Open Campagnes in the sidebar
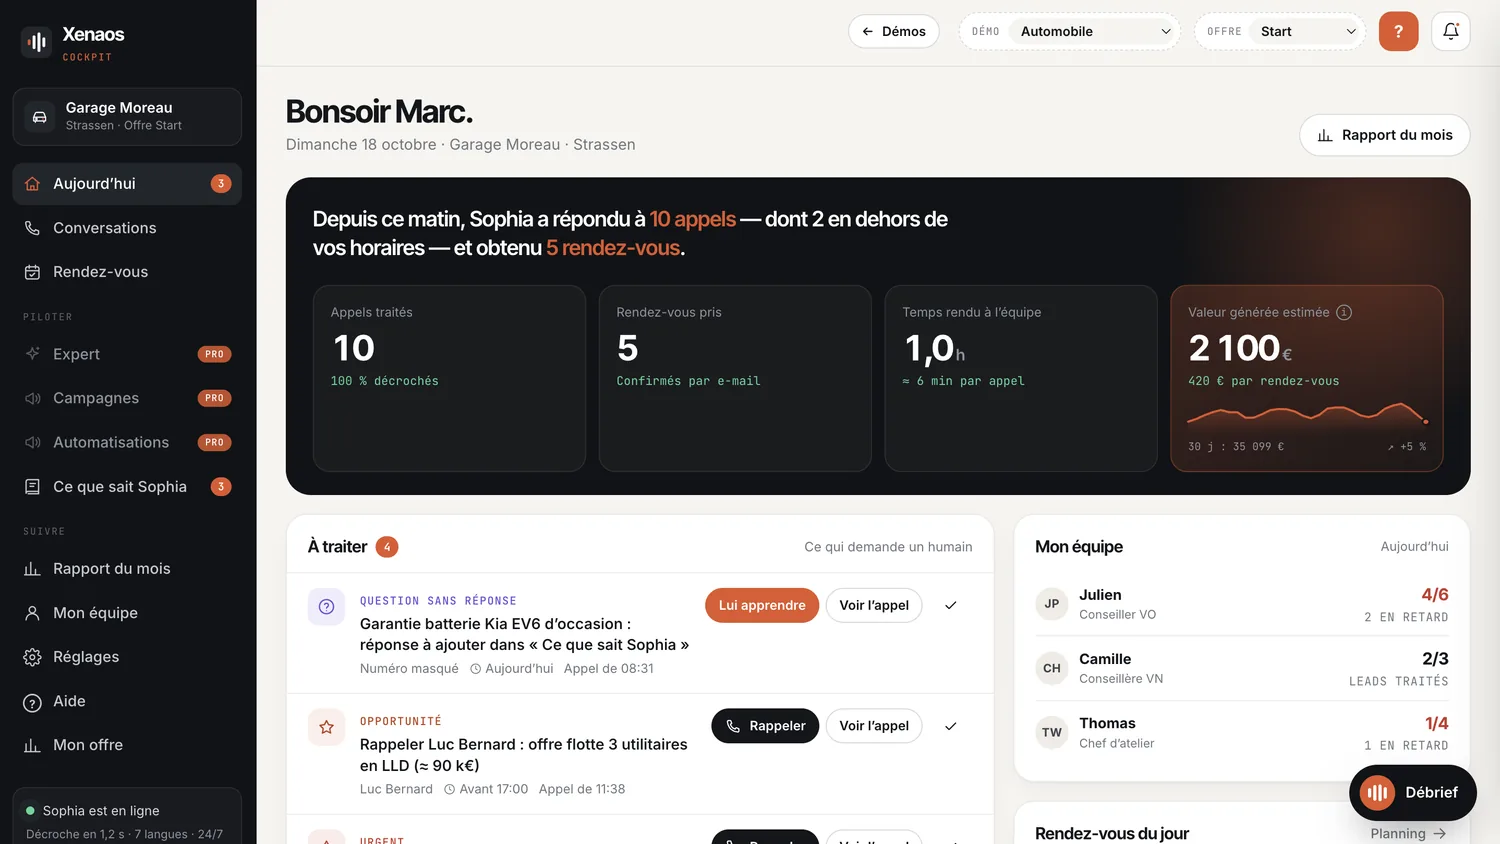 pyautogui.click(x=127, y=398)
